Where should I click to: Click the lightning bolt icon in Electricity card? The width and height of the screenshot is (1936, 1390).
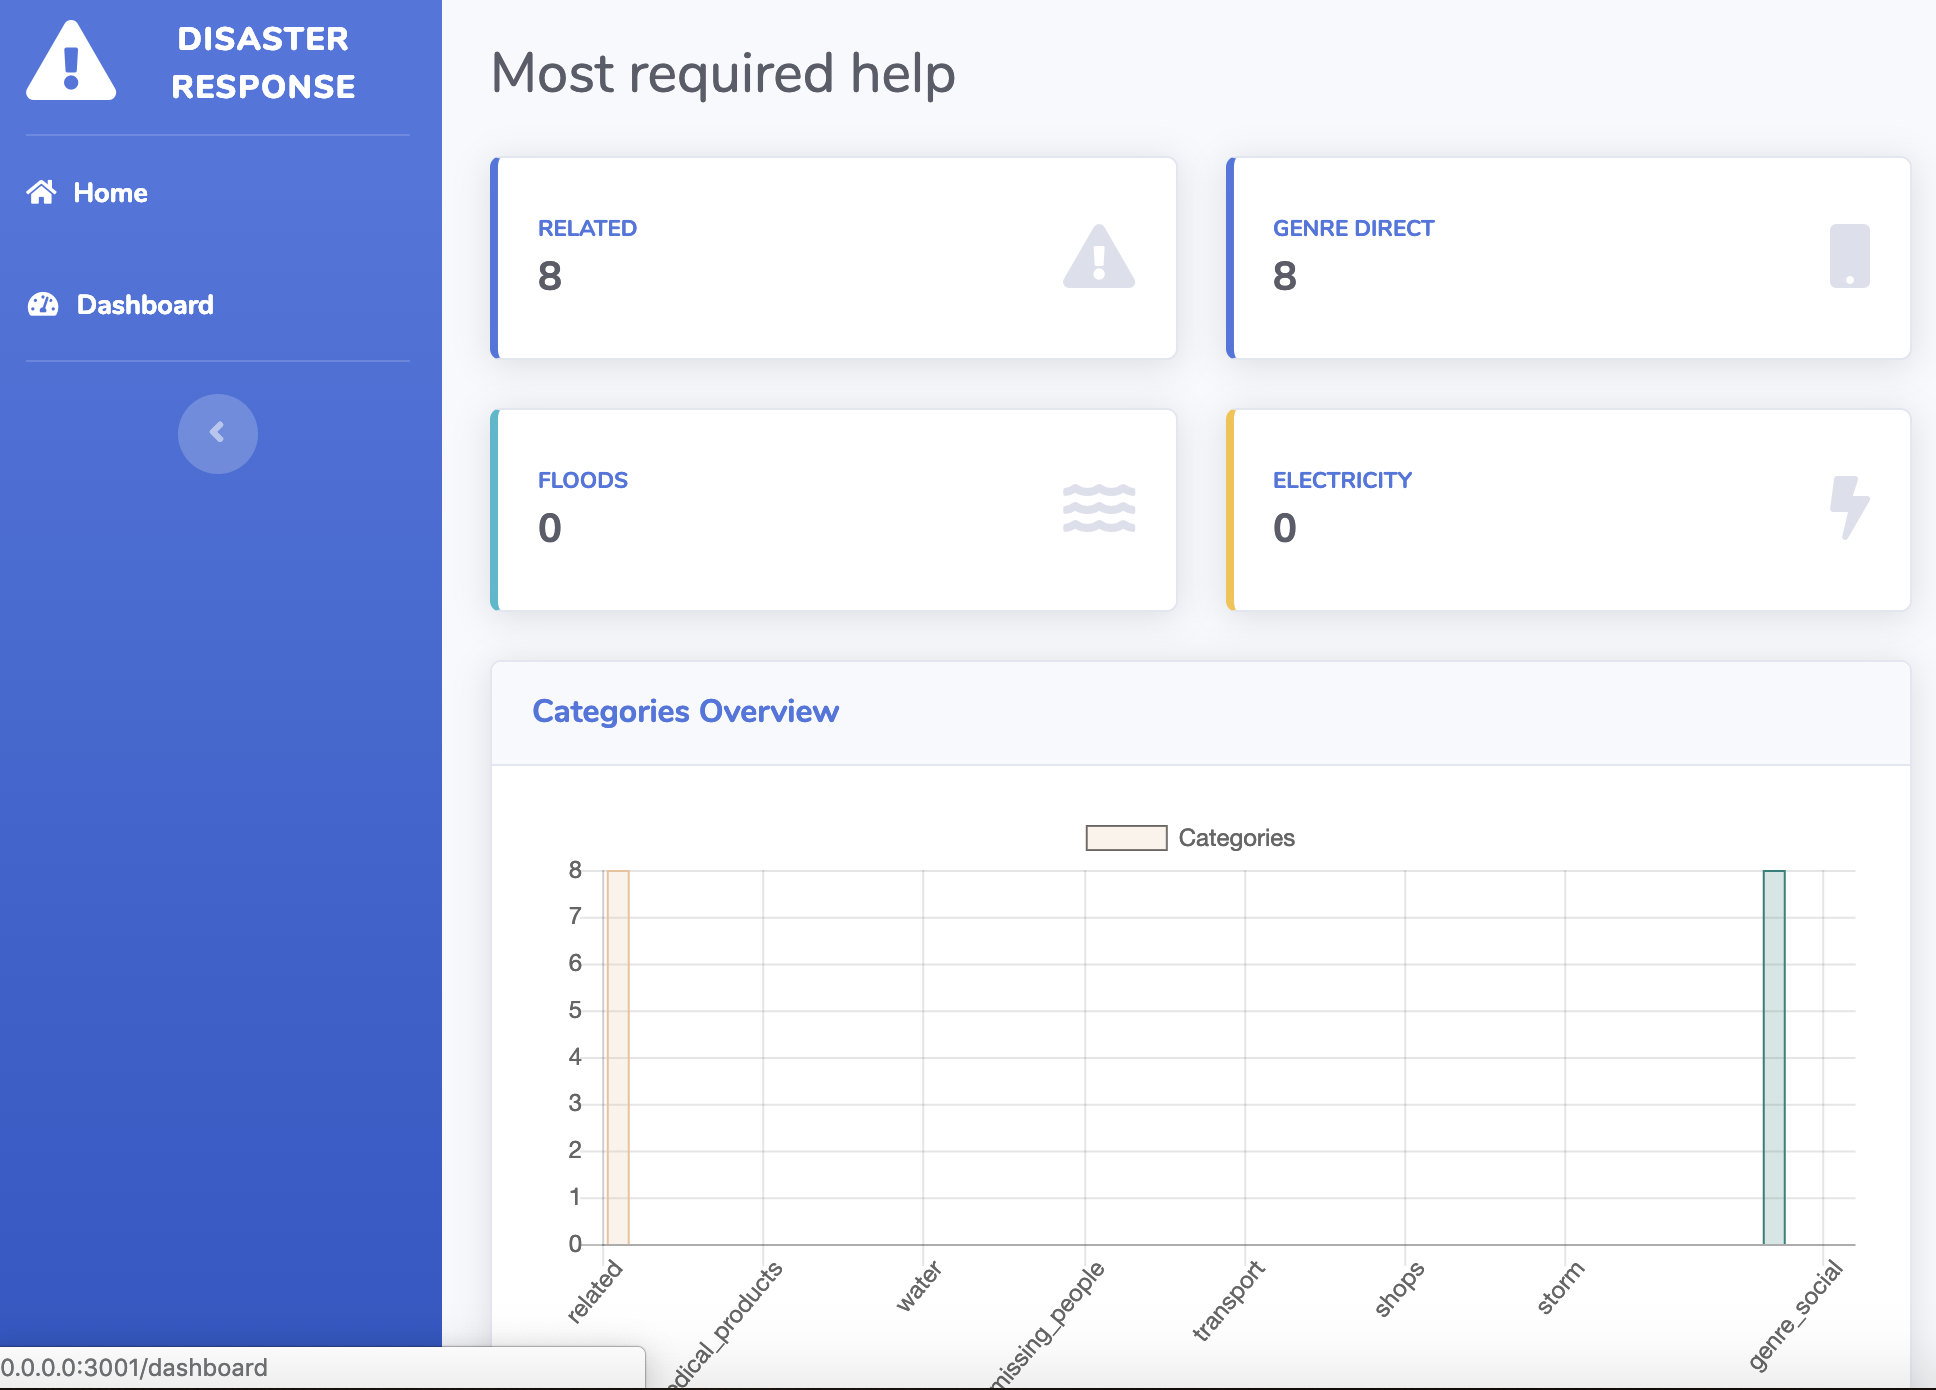[x=1849, y=508]
